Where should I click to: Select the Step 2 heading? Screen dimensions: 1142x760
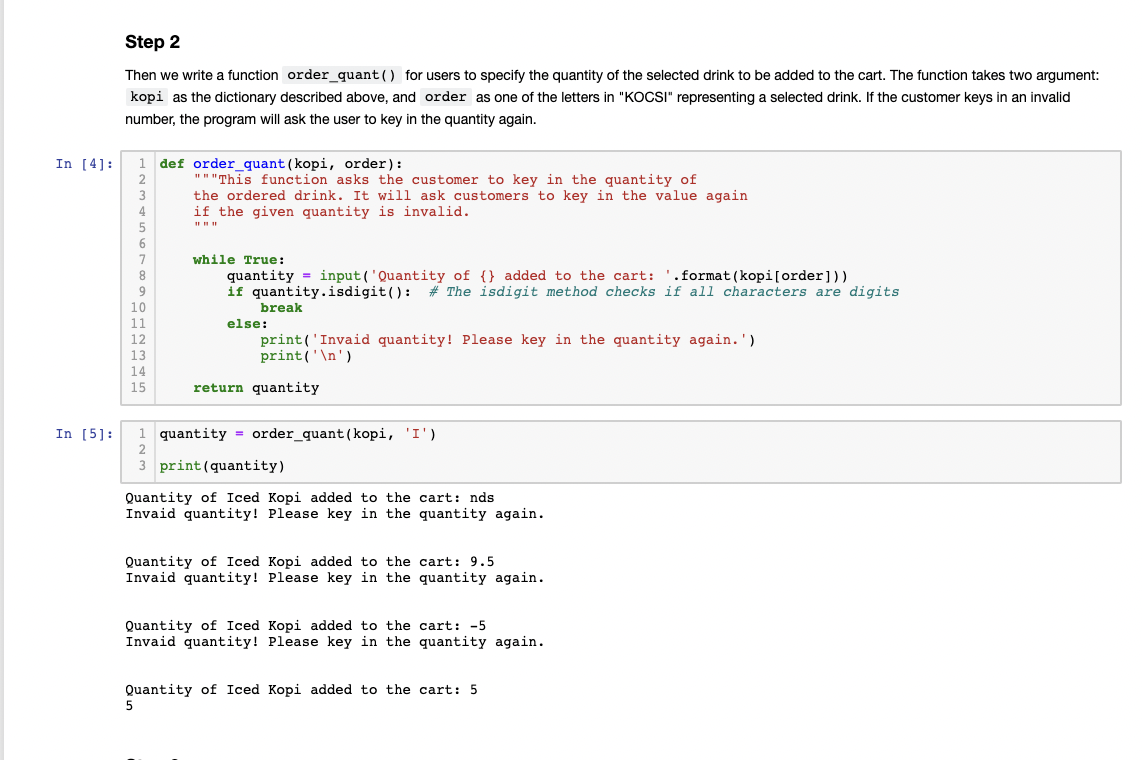153,42
